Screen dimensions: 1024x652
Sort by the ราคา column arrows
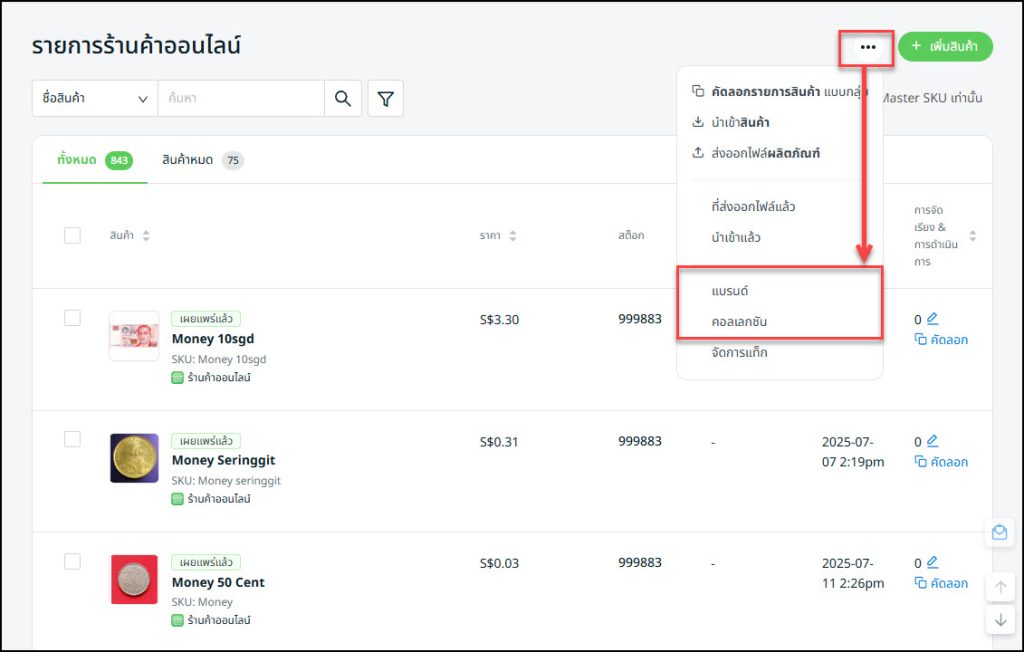pyautogui.click(x=513, y=236)
